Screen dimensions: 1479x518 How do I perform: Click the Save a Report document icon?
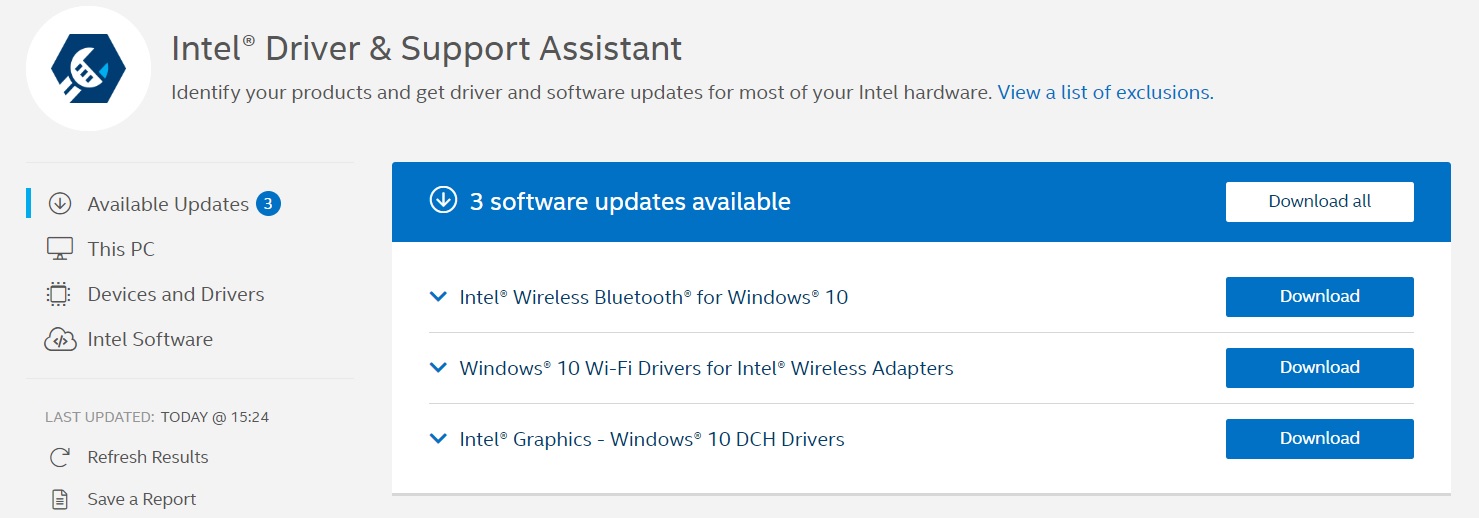click(x=60, y=499)
